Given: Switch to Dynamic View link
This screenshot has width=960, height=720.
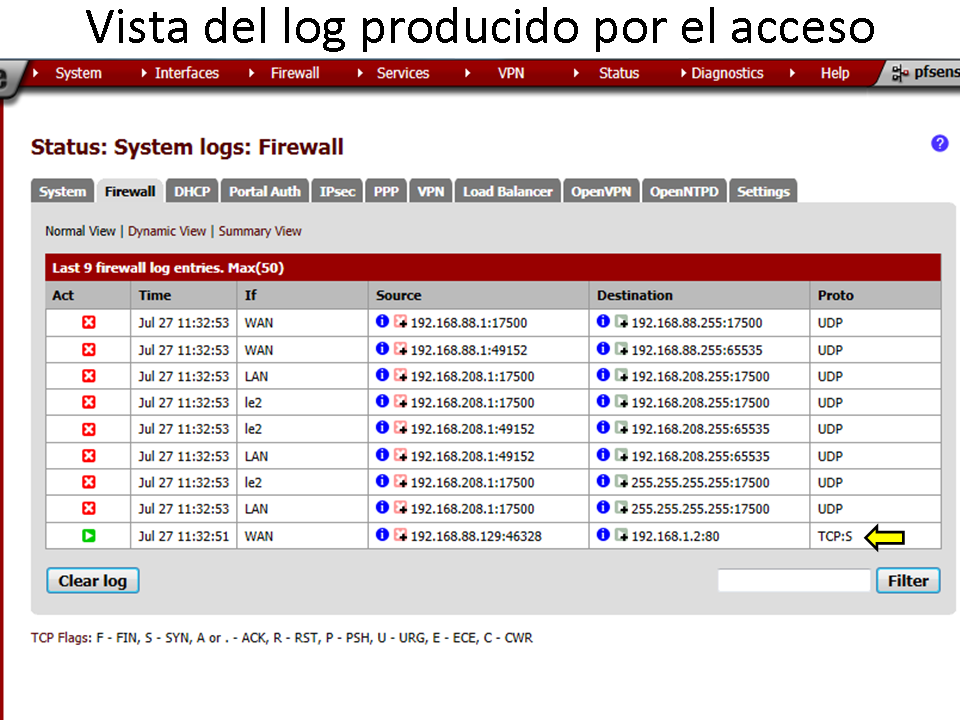Looking at the screenshot, I should [x=167, y=231].
